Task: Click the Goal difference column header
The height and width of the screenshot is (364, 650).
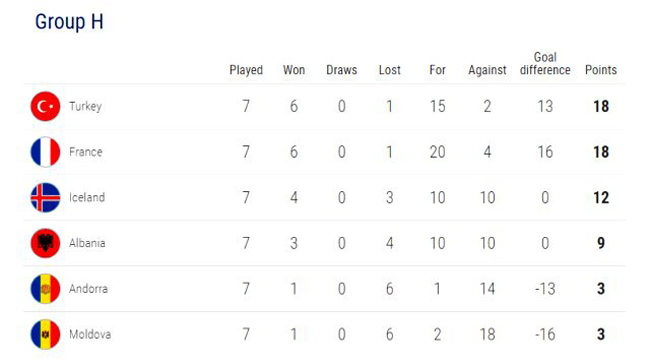Action: tap(545, 63)
